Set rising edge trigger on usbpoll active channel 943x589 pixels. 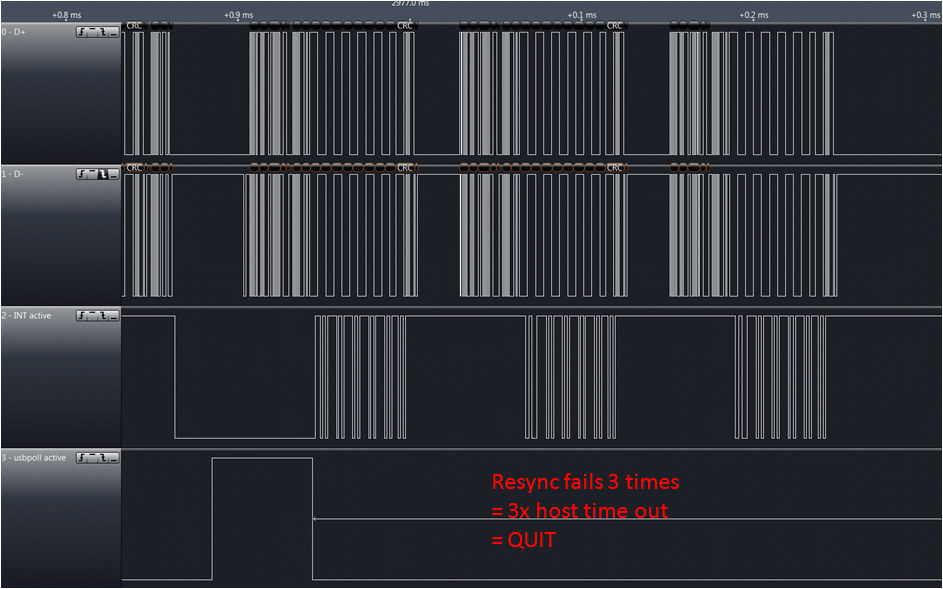pyautogui.click(x=81, y=458)
